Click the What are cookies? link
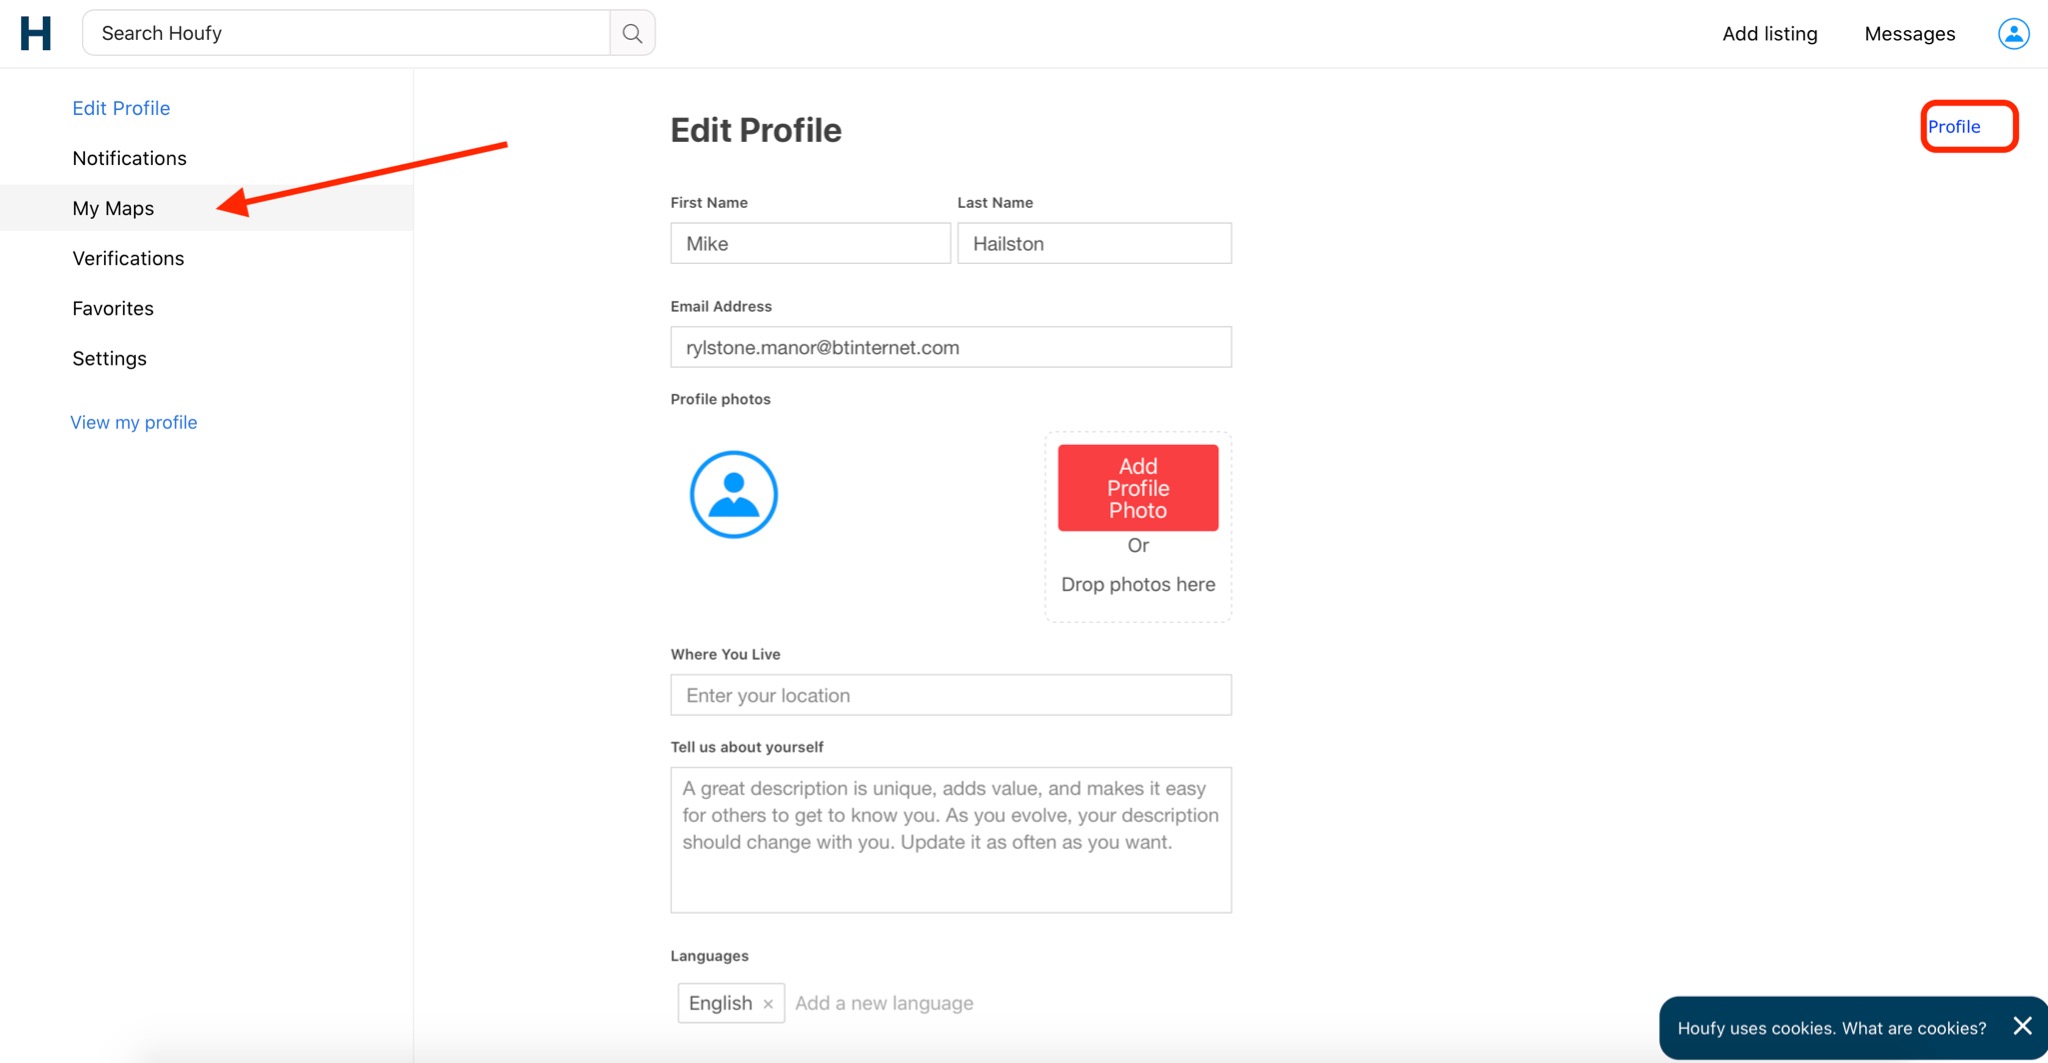 1914,1028
